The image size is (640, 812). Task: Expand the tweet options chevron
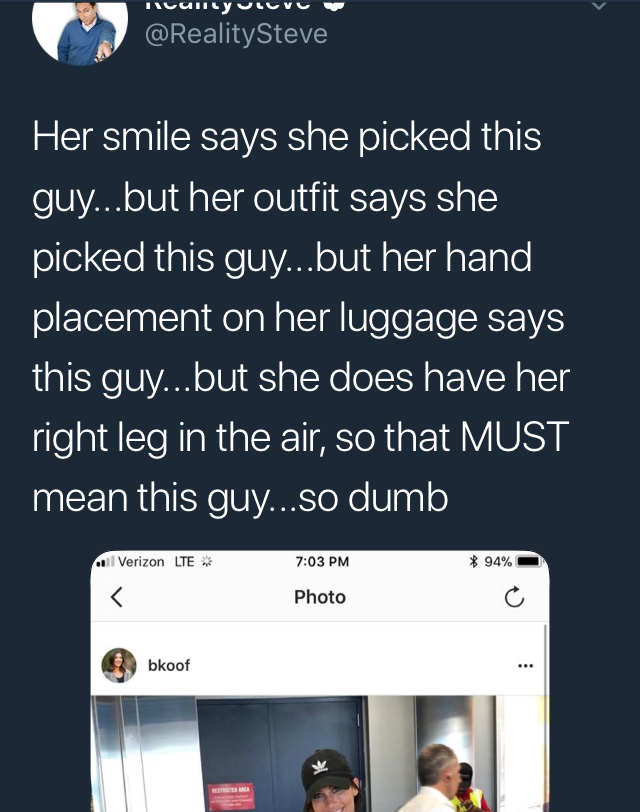tap(599, 6)
